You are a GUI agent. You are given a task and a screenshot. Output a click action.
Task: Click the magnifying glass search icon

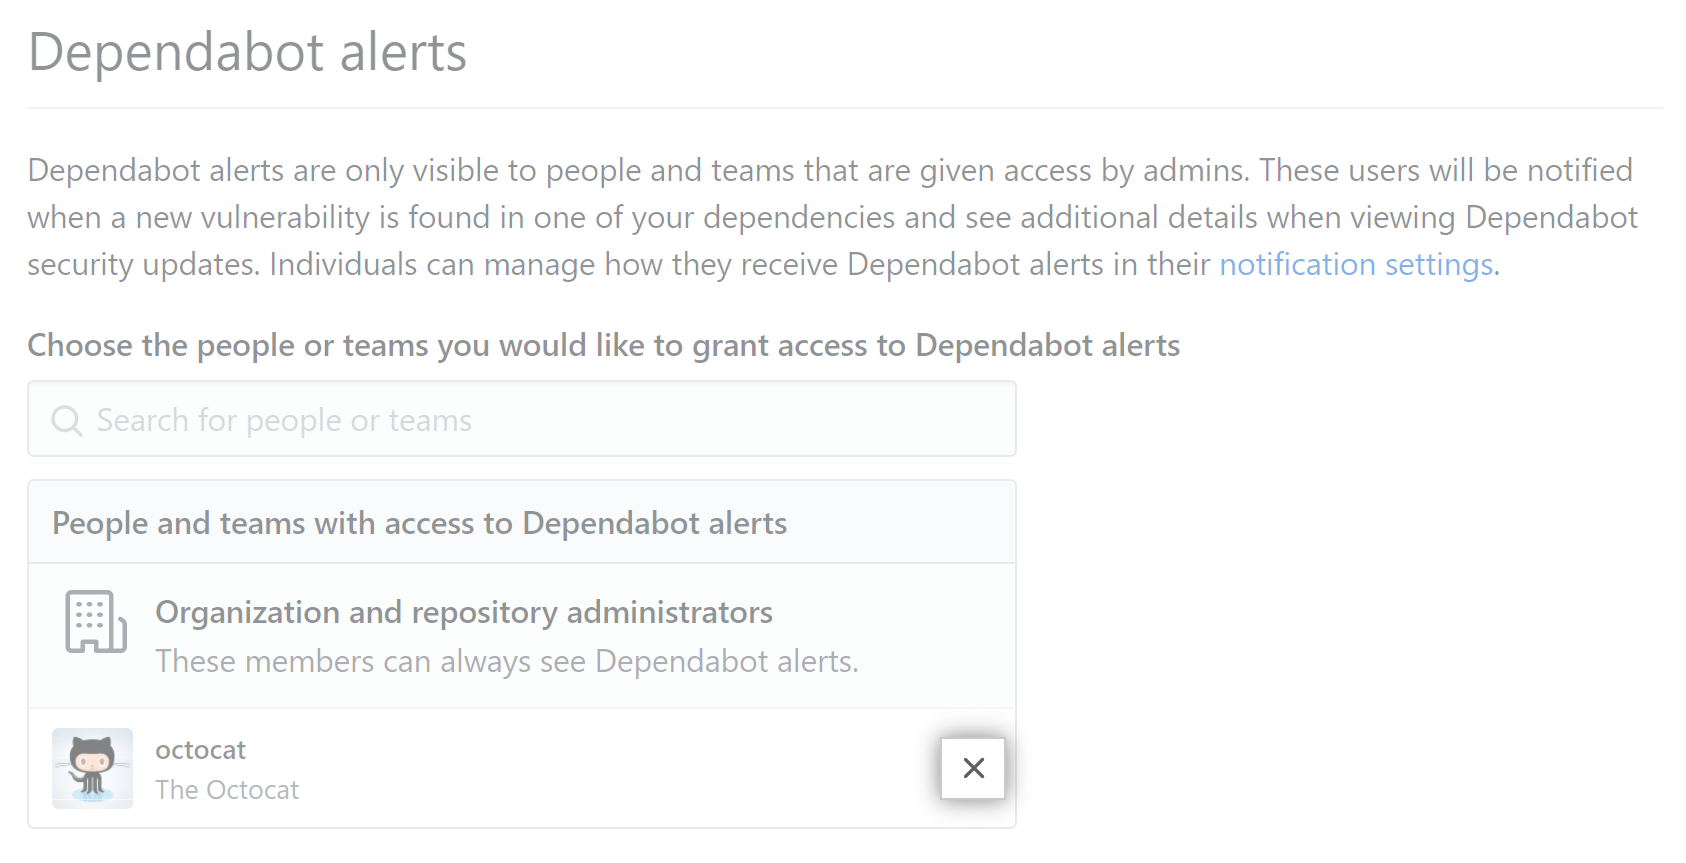pyautogui.click(x=66, y=419)
